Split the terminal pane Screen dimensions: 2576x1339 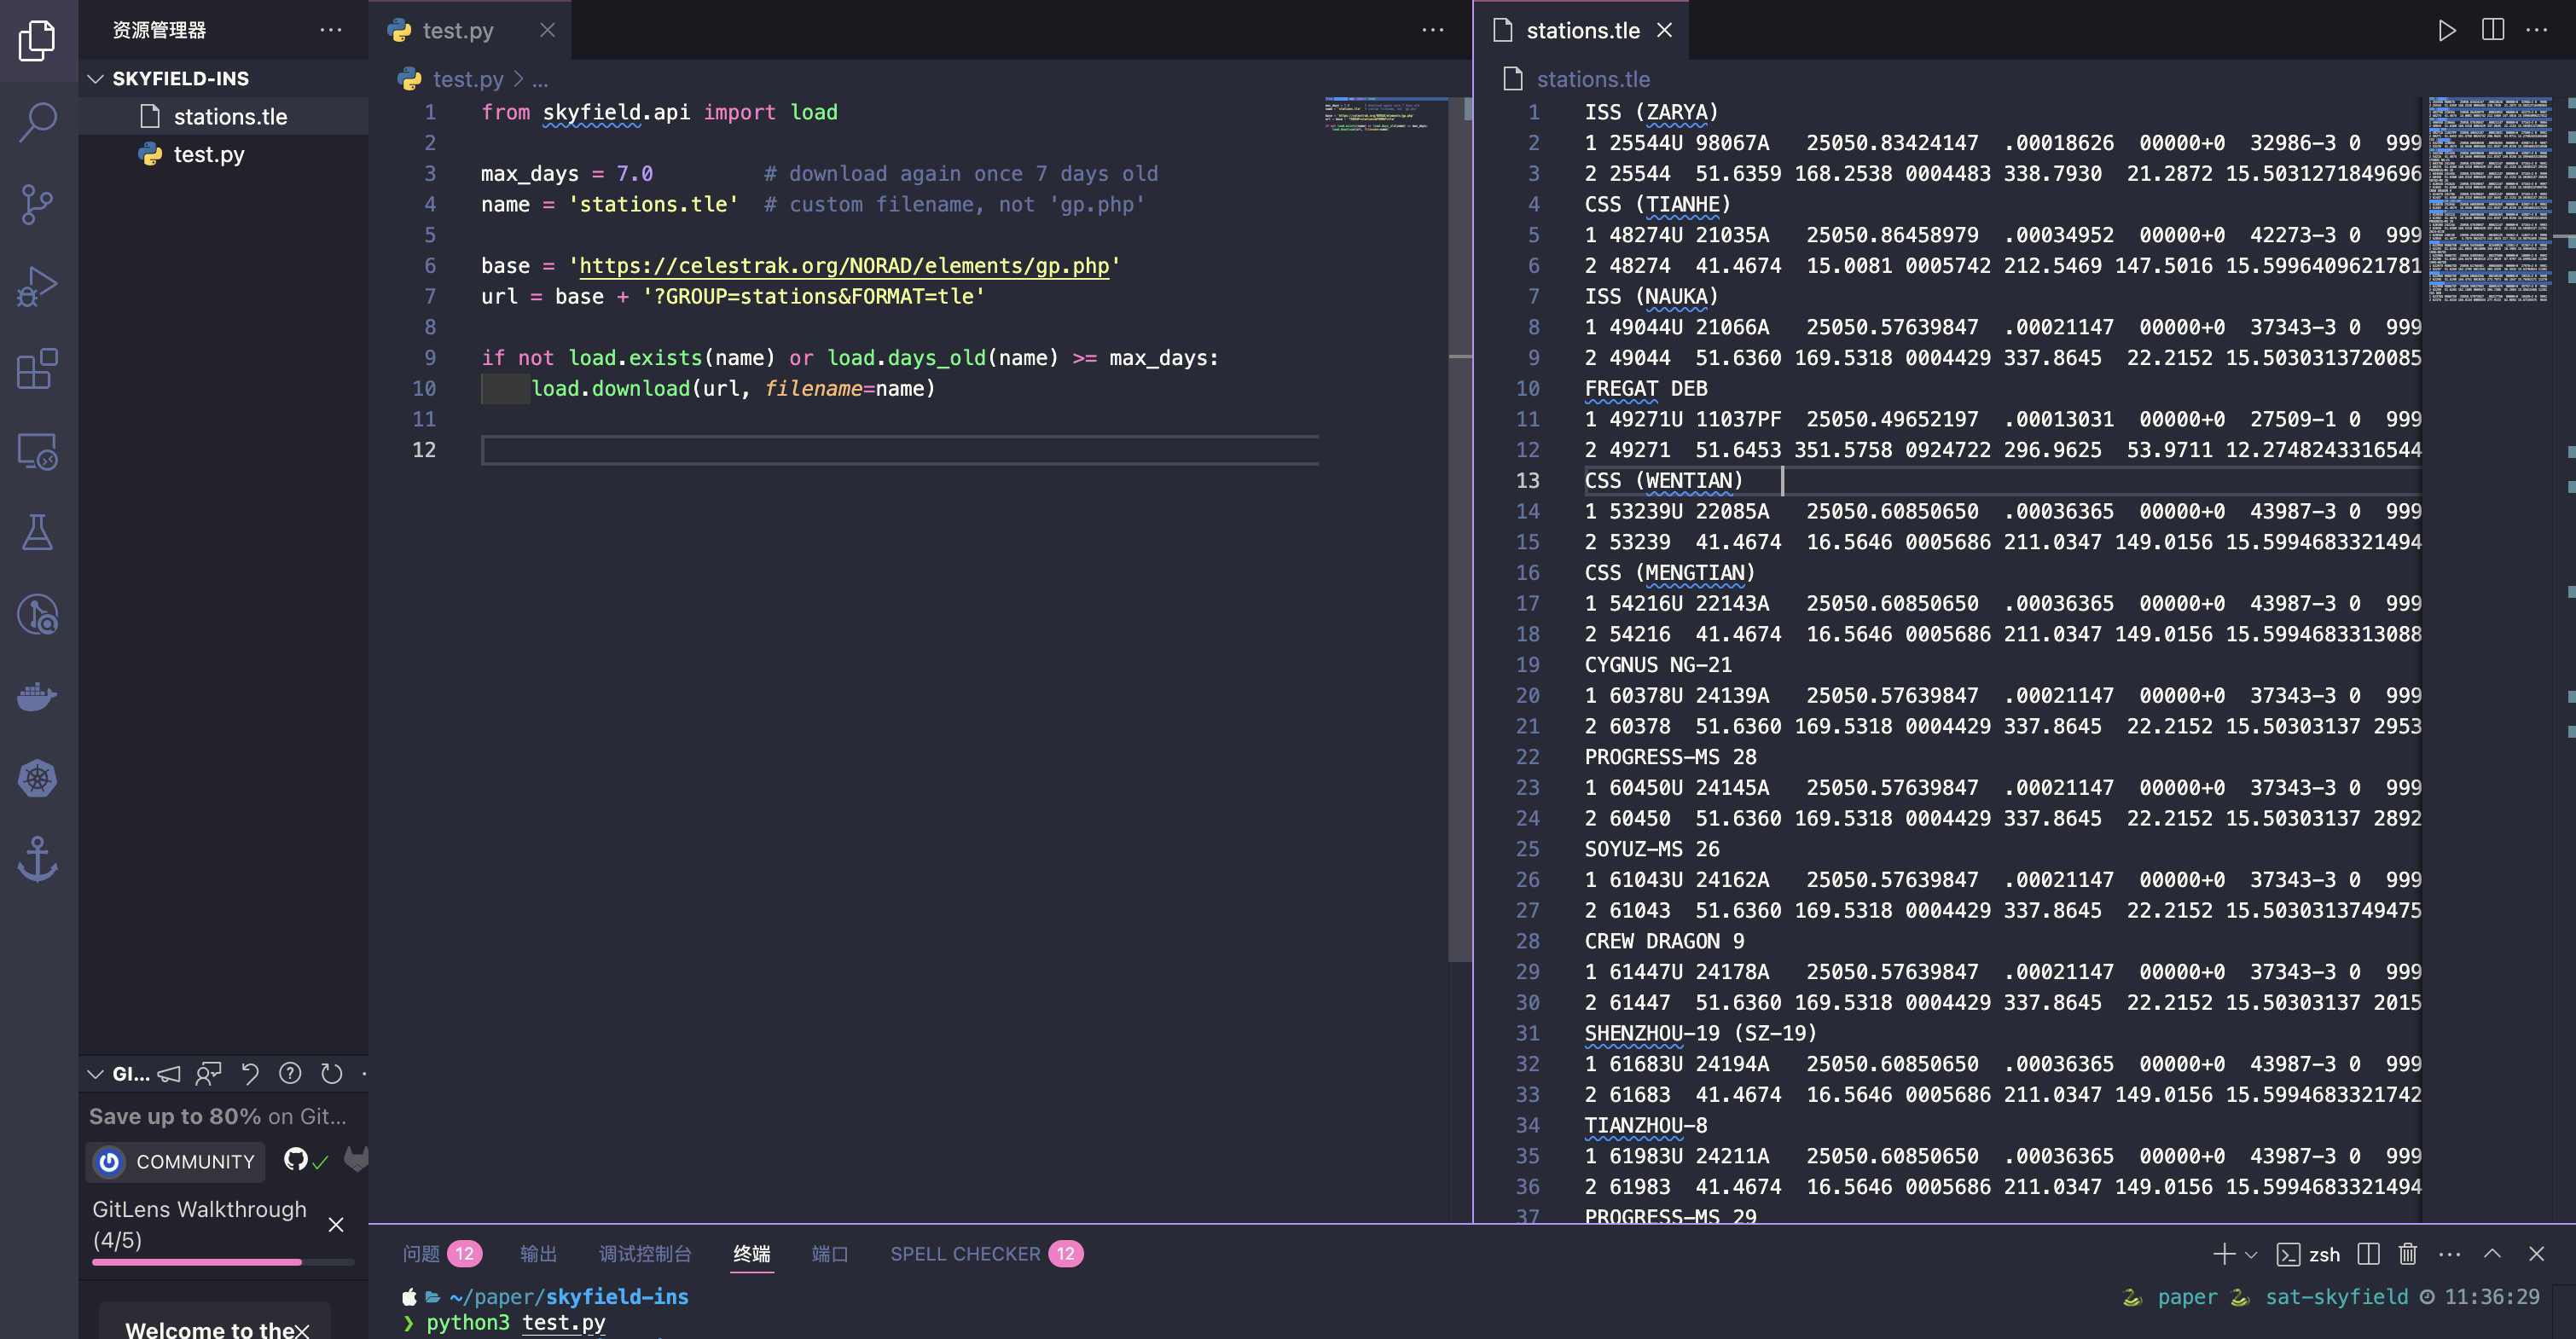pyautogui.click(x=2367, y=1254)
